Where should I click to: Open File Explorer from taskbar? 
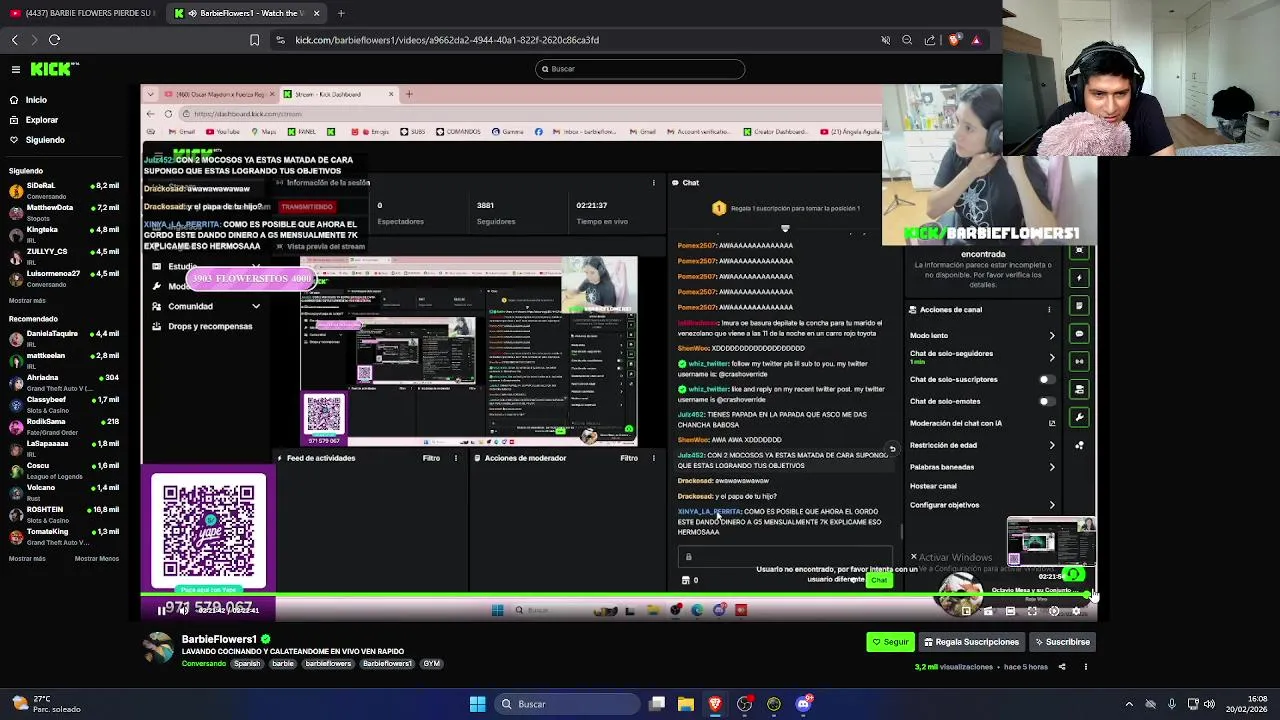pyautogui.click(x=686, y=704)
